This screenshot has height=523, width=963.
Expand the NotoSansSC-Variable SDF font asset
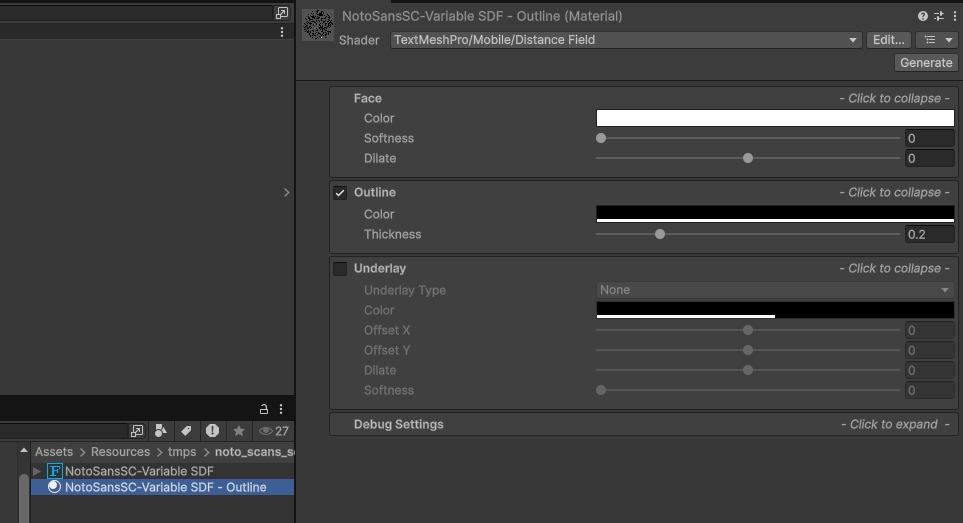tap(37, 471)
